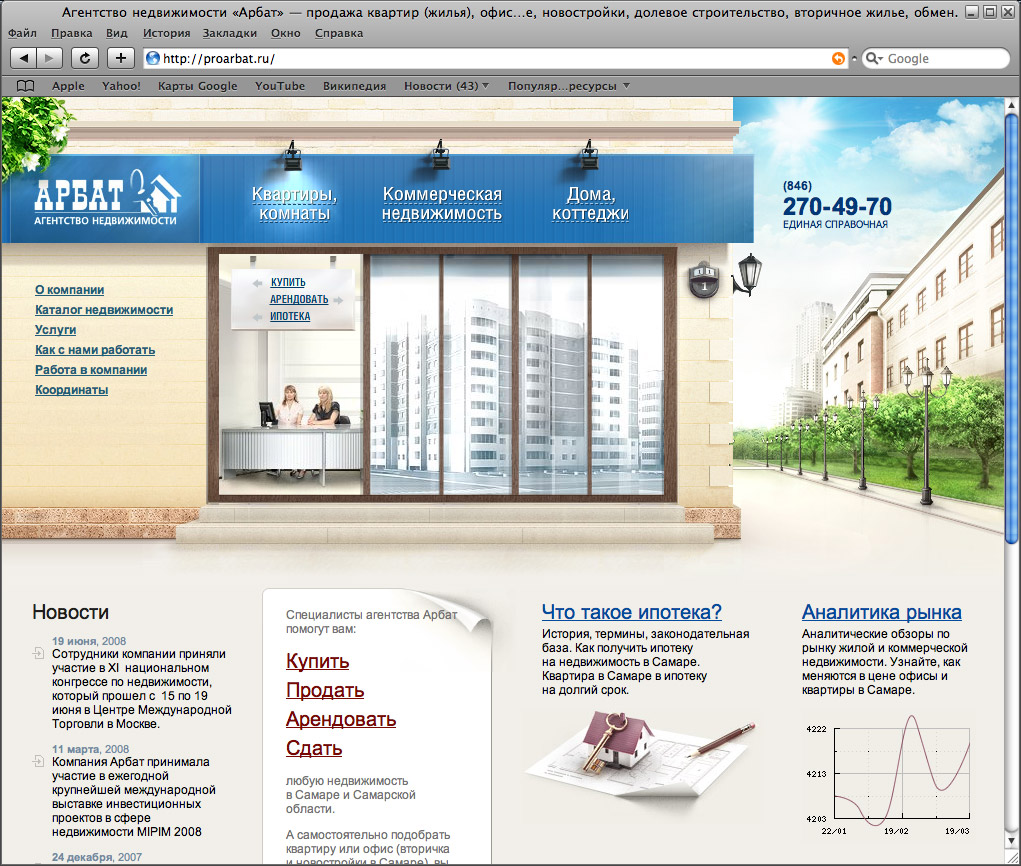Viewport: 1021px width, 866px height.
Task: Click the Google search magnifier icon
Action: tap(872, 59)
